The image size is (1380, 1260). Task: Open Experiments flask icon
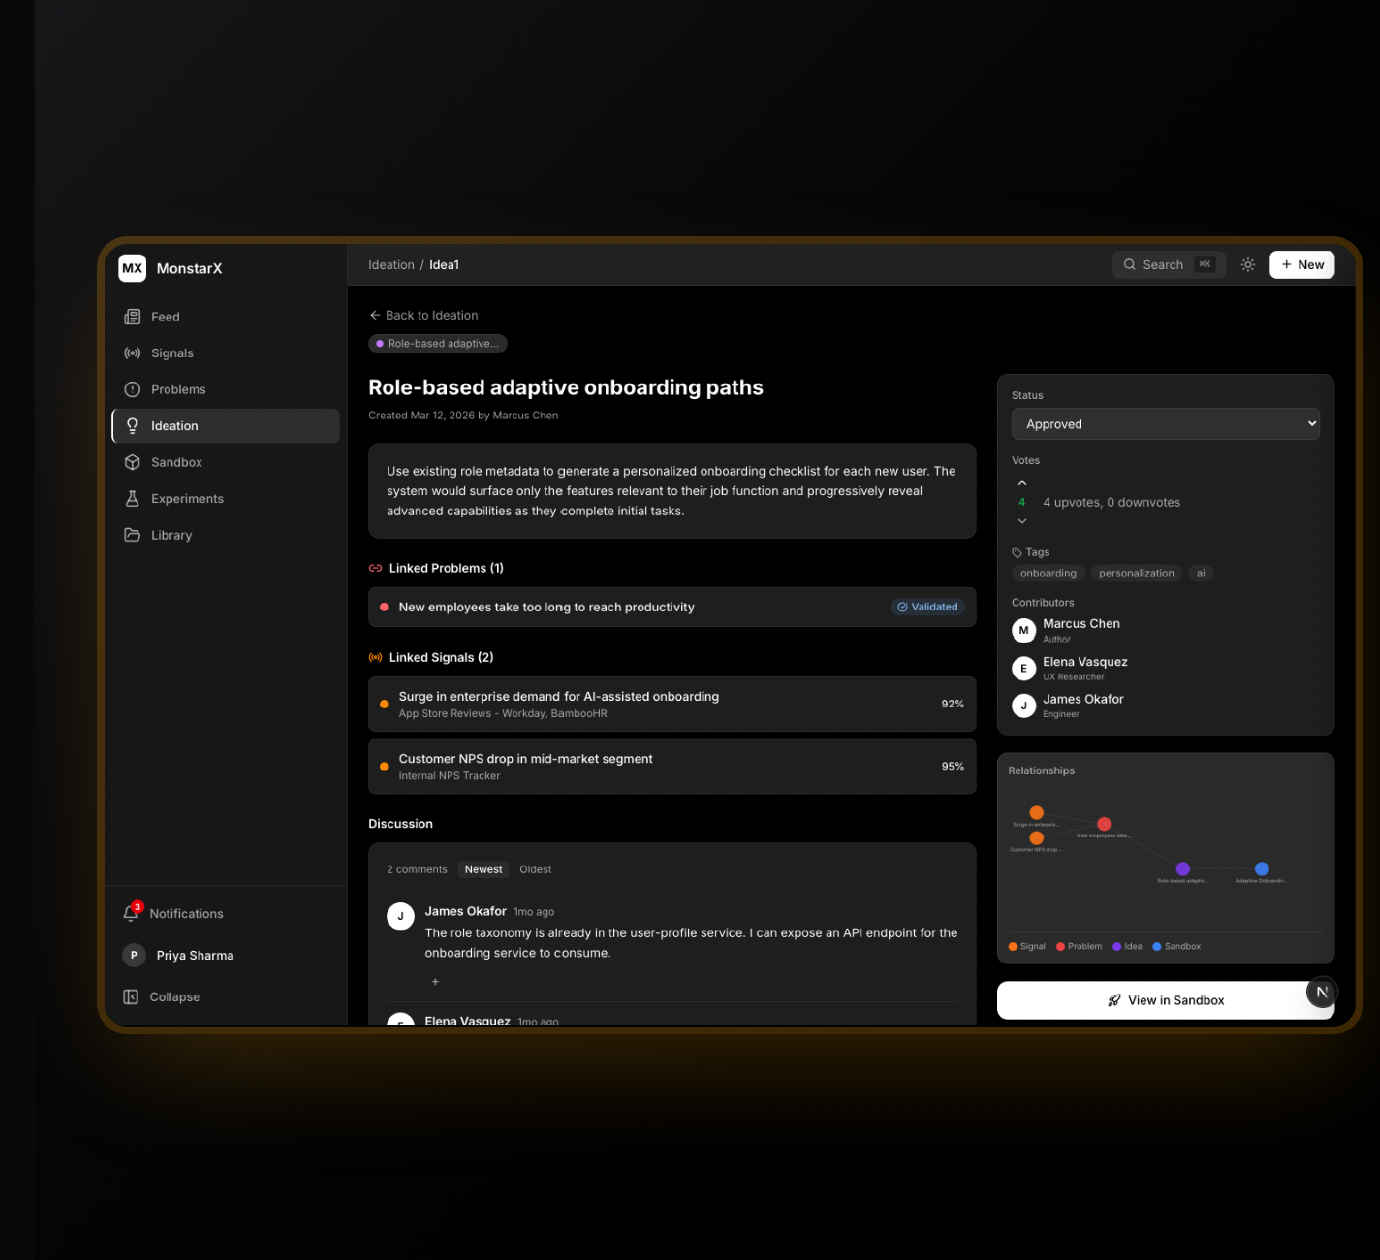point(132,499)
